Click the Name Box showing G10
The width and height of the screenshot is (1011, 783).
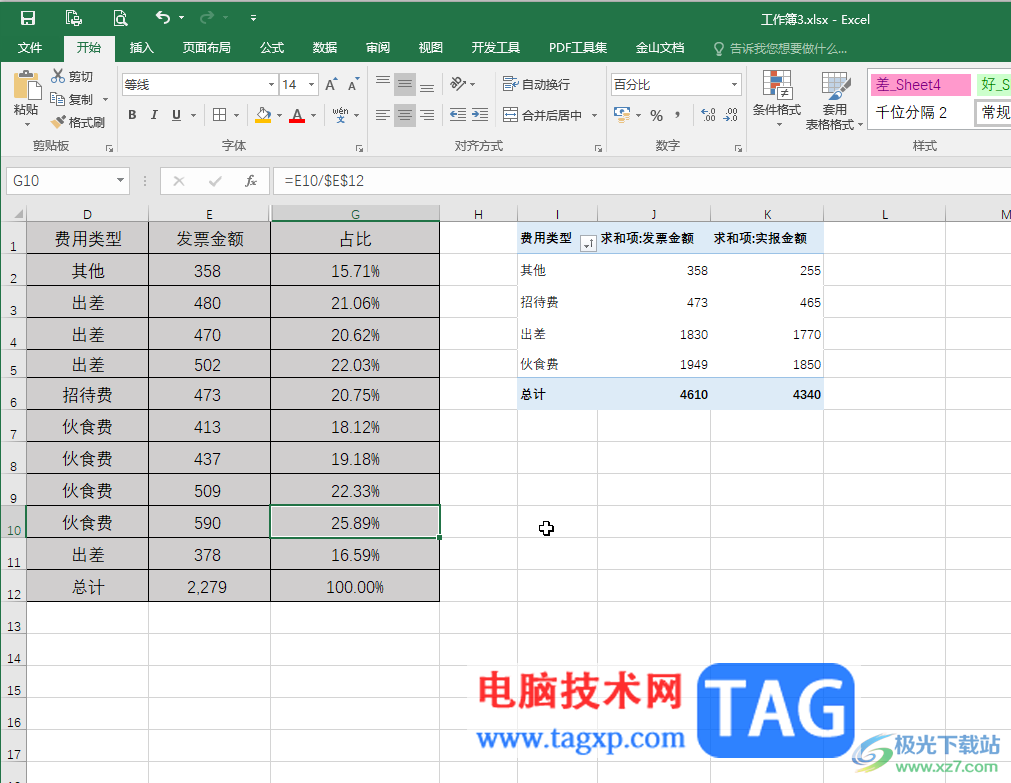(x=60, y=181)
